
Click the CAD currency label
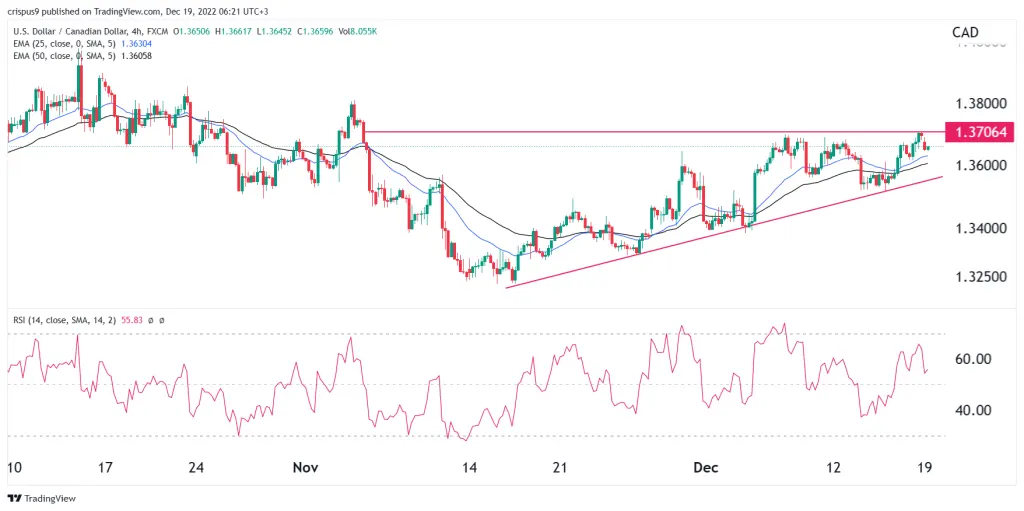point(966,33)
